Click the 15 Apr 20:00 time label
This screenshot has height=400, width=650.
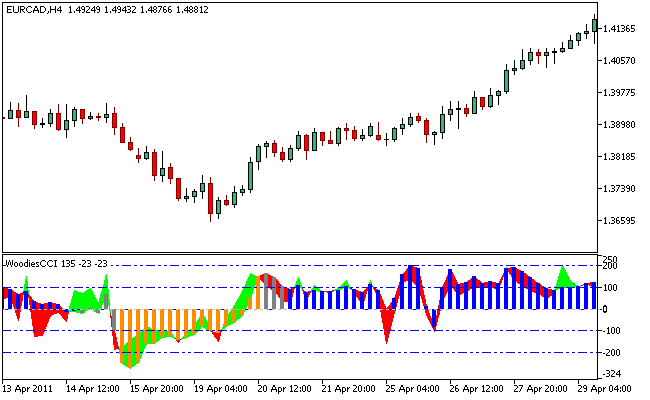coord(157,389)
